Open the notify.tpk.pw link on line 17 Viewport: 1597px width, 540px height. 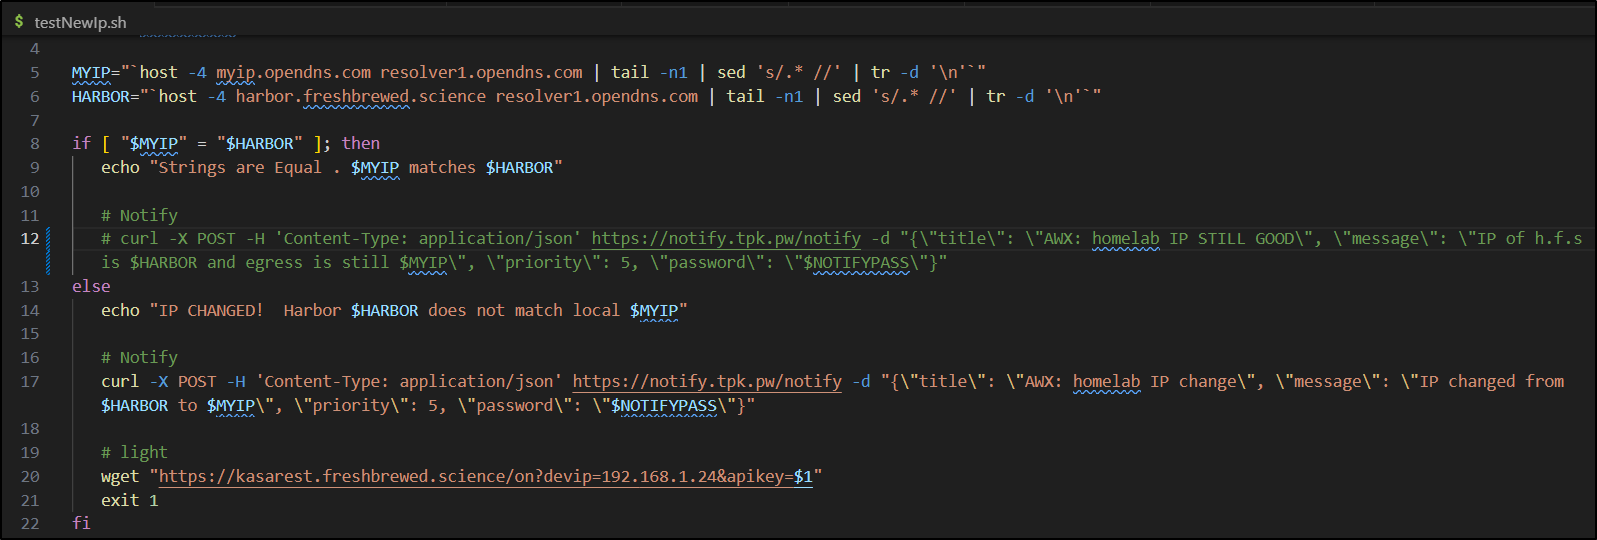(x=706, y=382)
